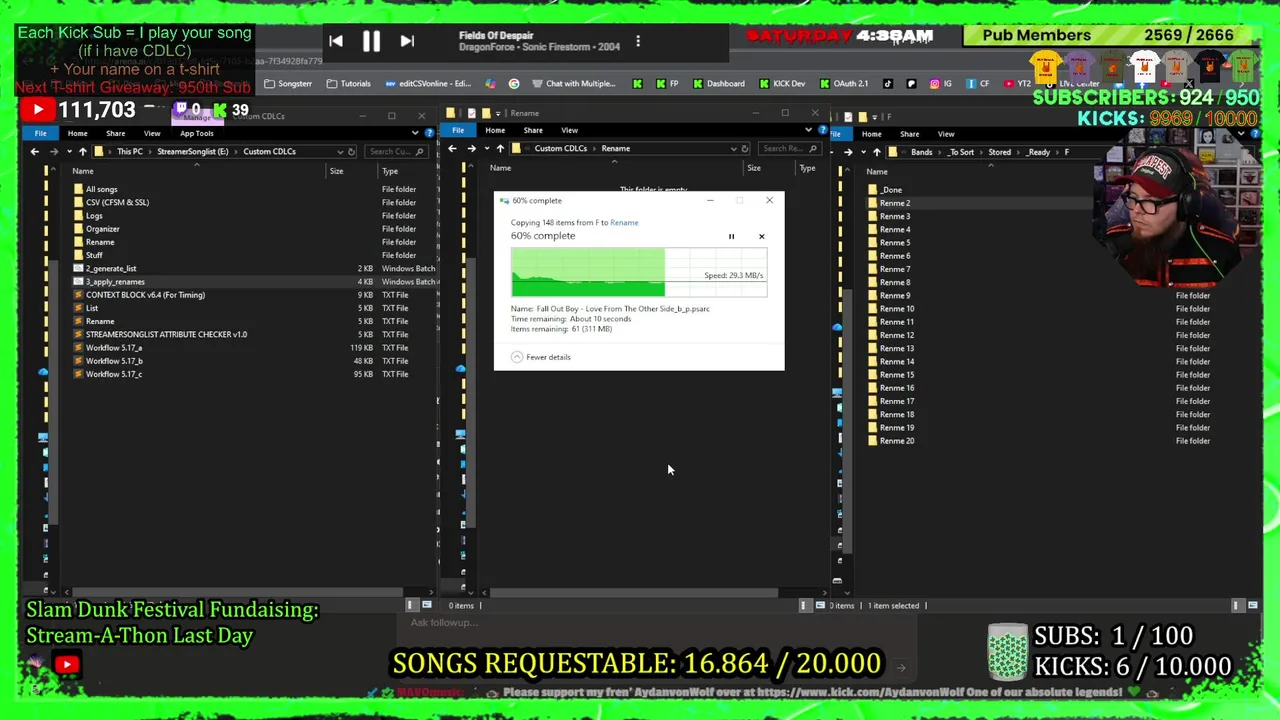This screenshot has height=720, width=1280.
Task: Pause the file copy operation
Action: pos(731,237)
